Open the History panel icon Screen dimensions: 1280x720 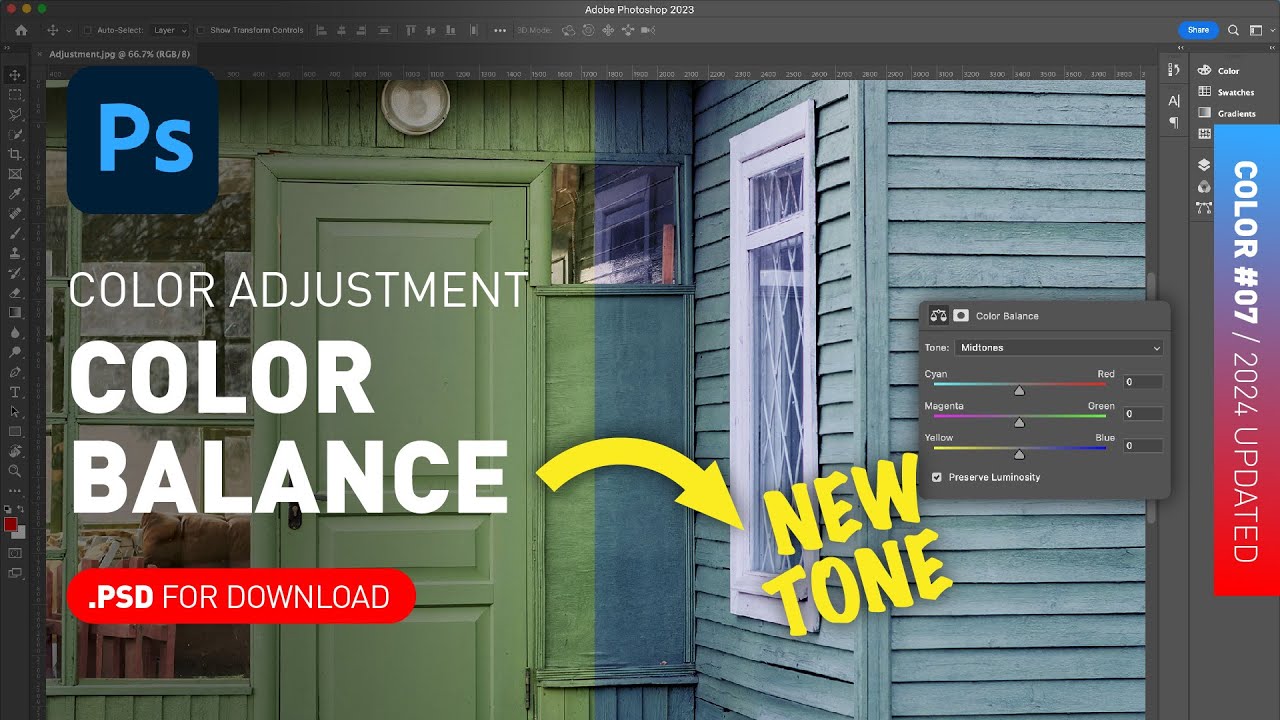point(1174,69)
